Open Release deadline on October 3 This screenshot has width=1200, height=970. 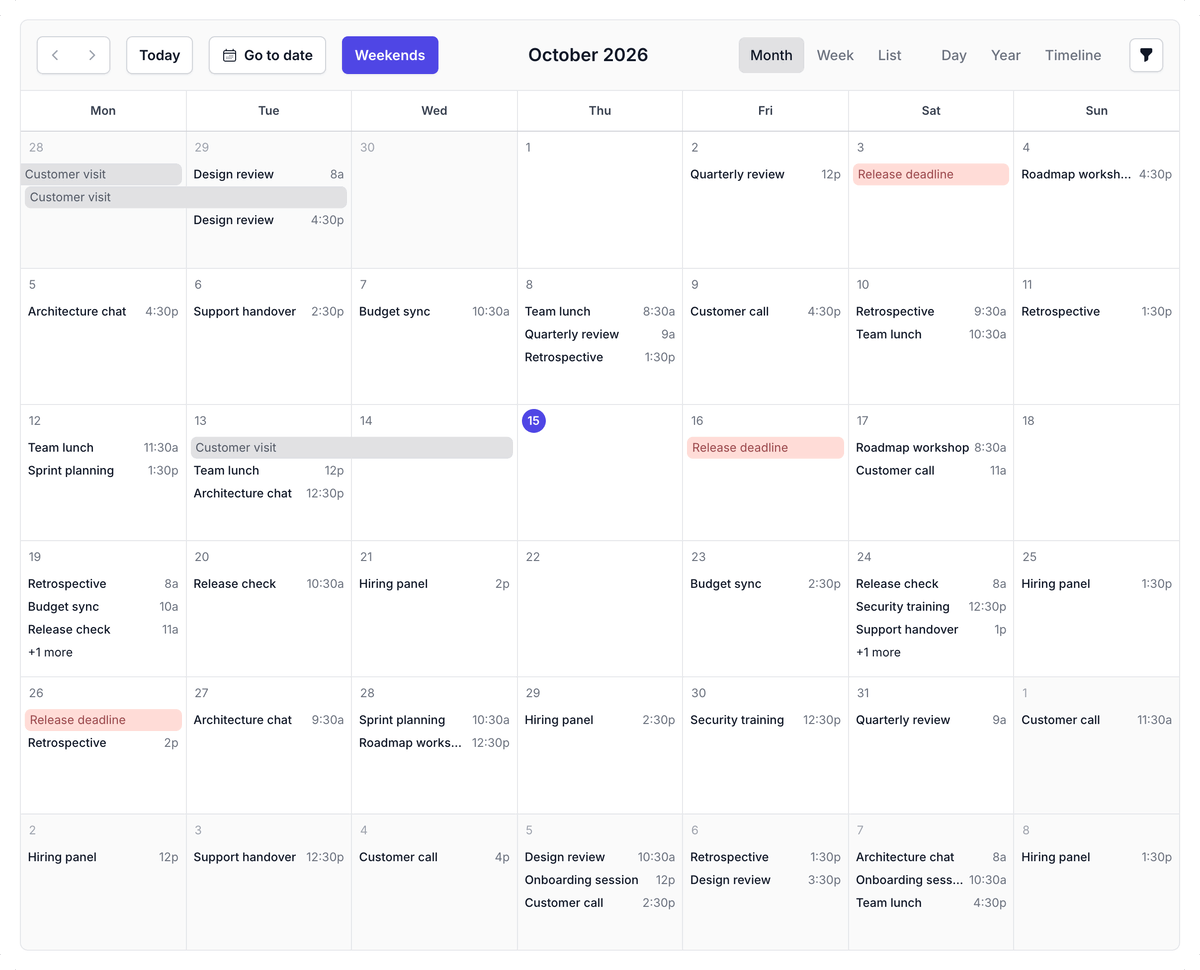pyautogui.click(x=931, y=174)
